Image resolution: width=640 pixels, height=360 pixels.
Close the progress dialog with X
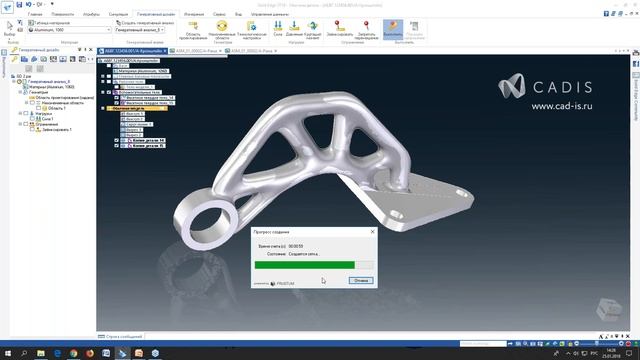(x=372, y=231)
